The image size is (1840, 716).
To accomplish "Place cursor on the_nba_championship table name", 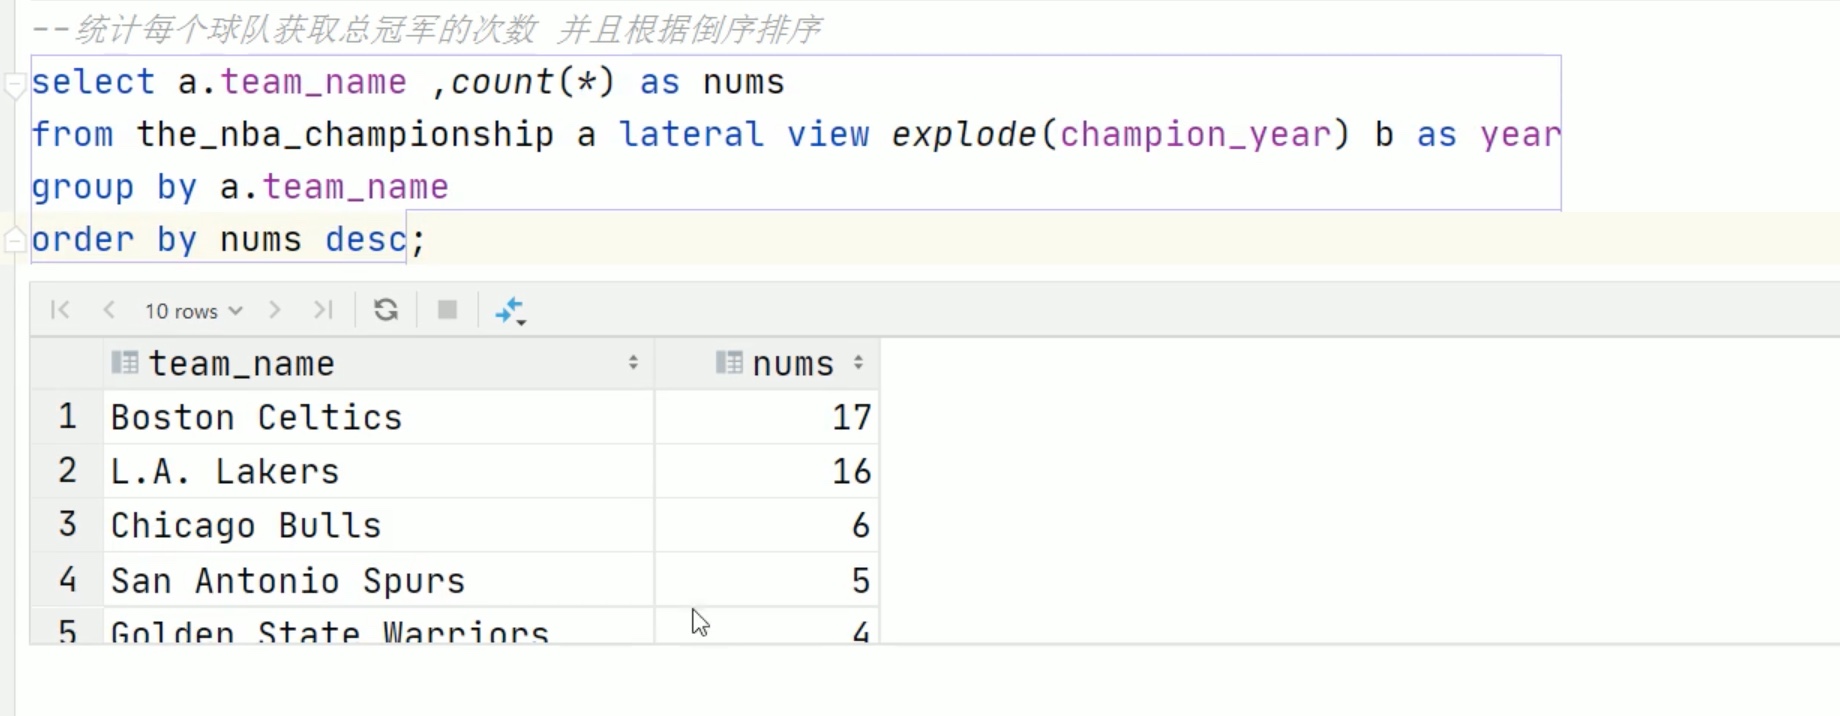I will point(345,134).
